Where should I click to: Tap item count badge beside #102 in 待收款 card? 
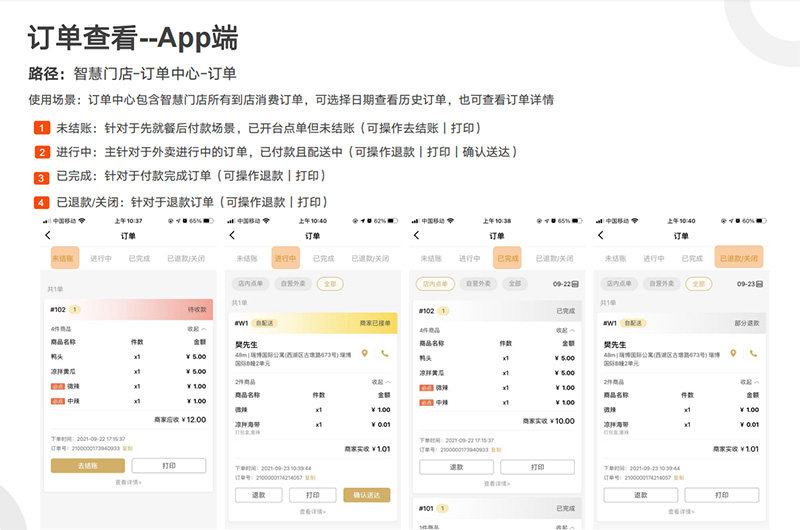pyautogui.click(x=74, y=310)
